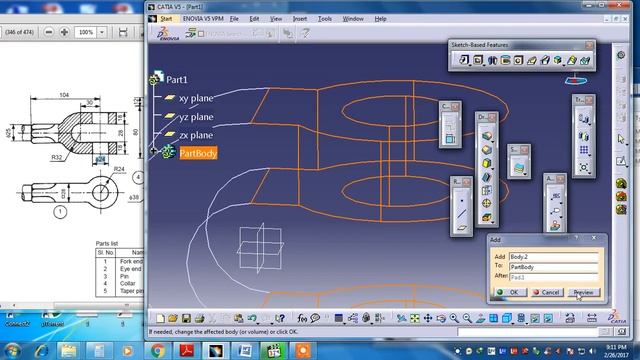
Task: Select zx plane in the specification tree
Action: 196,135
